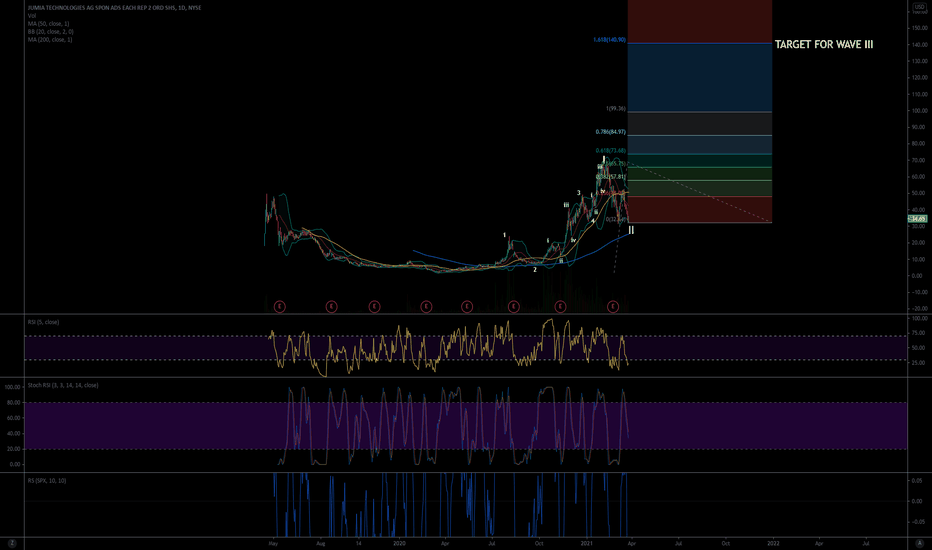Click the Stoch RSI (3, 3, 14, 14, close) label
The image size is (932, 550).
63,385
